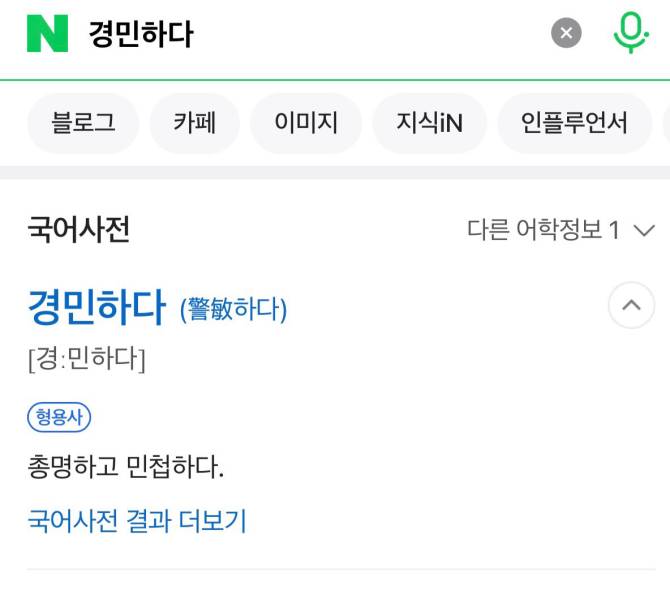Viewport: 670px width, 590px height.
Task: Open 국어사전 결과 더보기 link
Action: [137, 520]
